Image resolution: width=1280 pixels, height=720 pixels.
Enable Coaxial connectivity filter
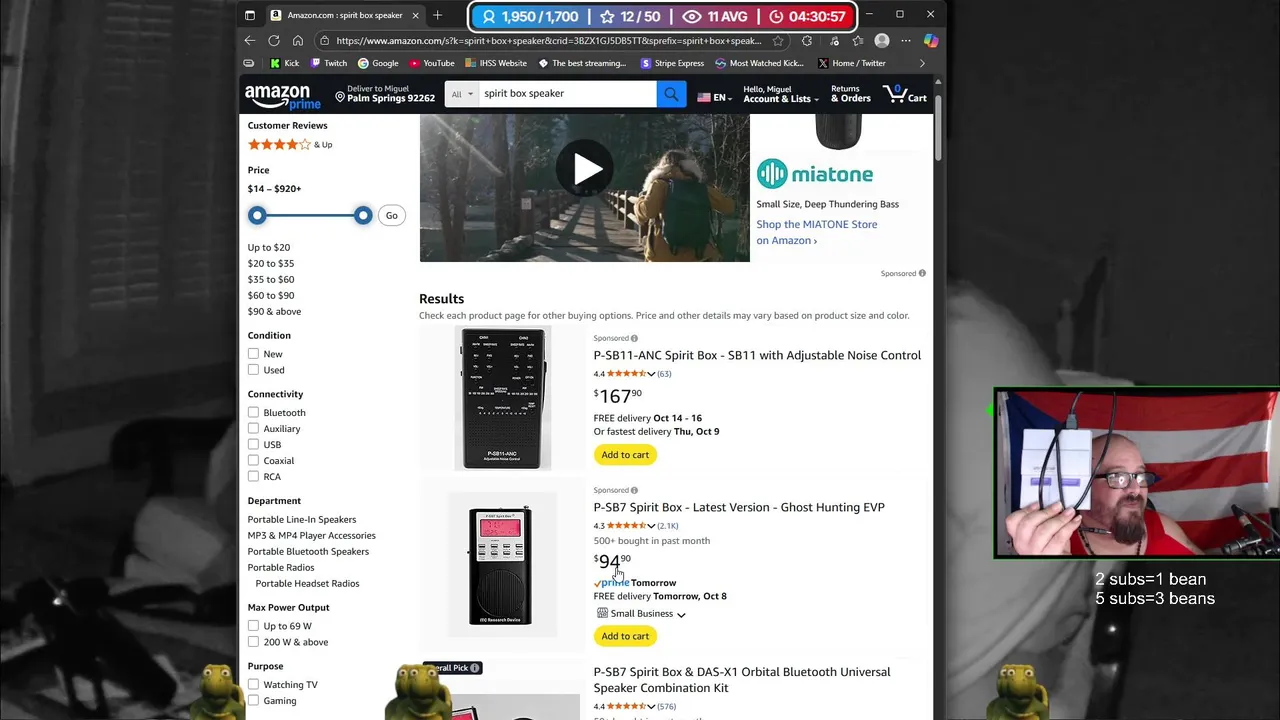254,460
